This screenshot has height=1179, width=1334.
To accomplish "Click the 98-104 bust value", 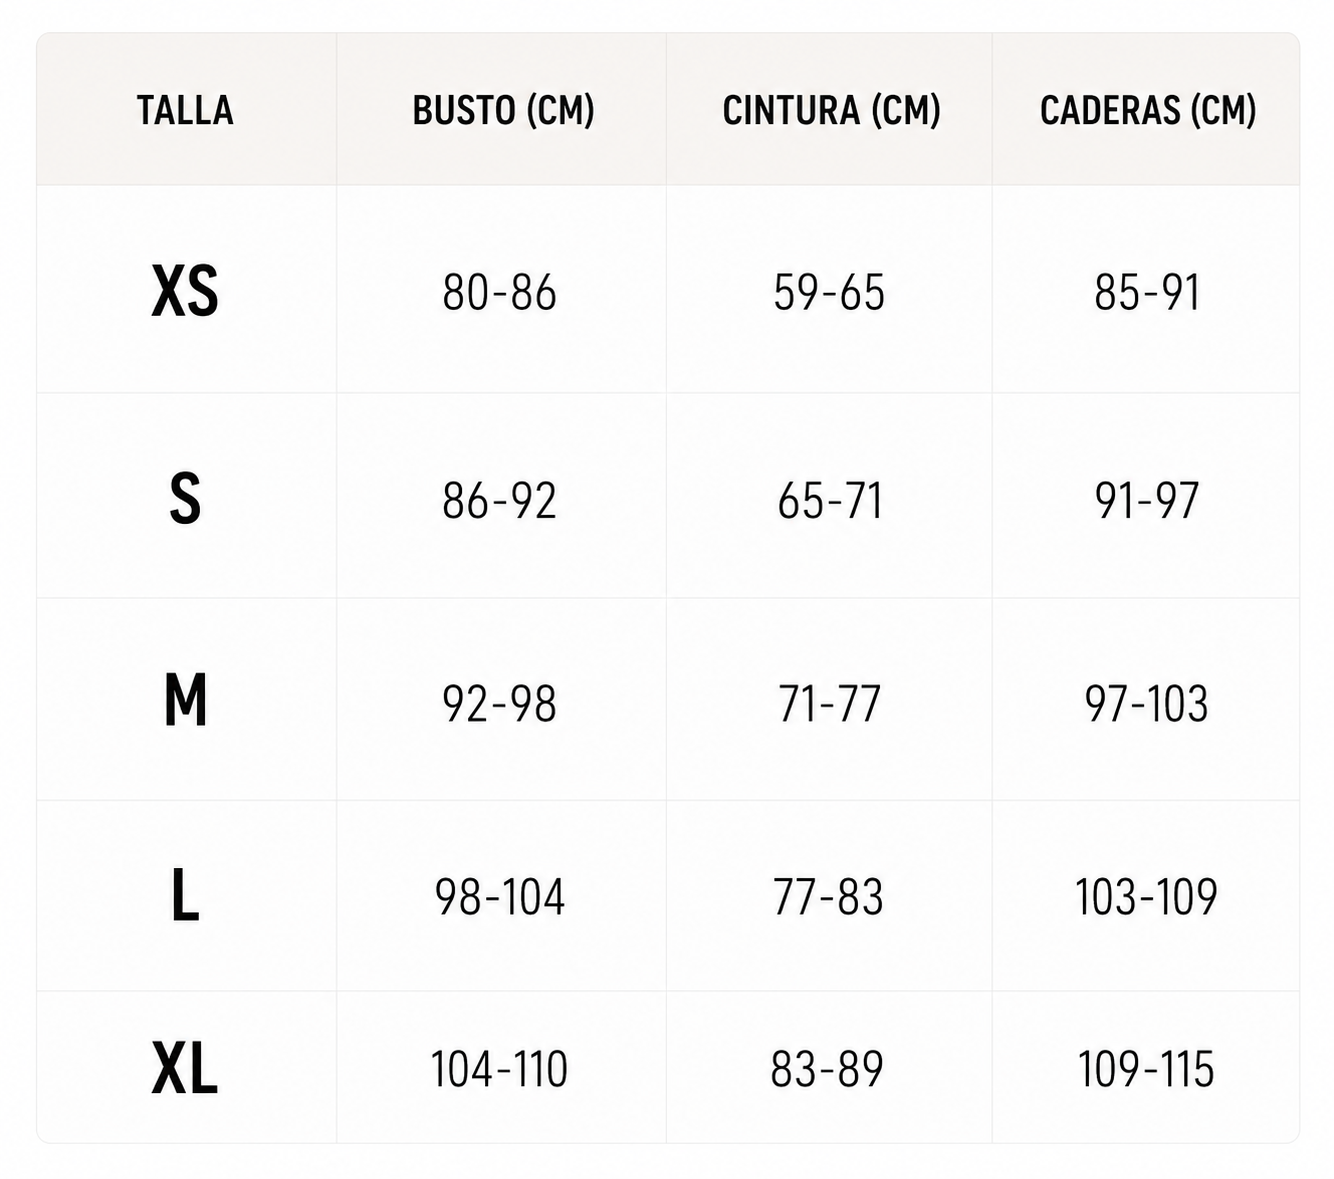I will (x=499, y=897).
